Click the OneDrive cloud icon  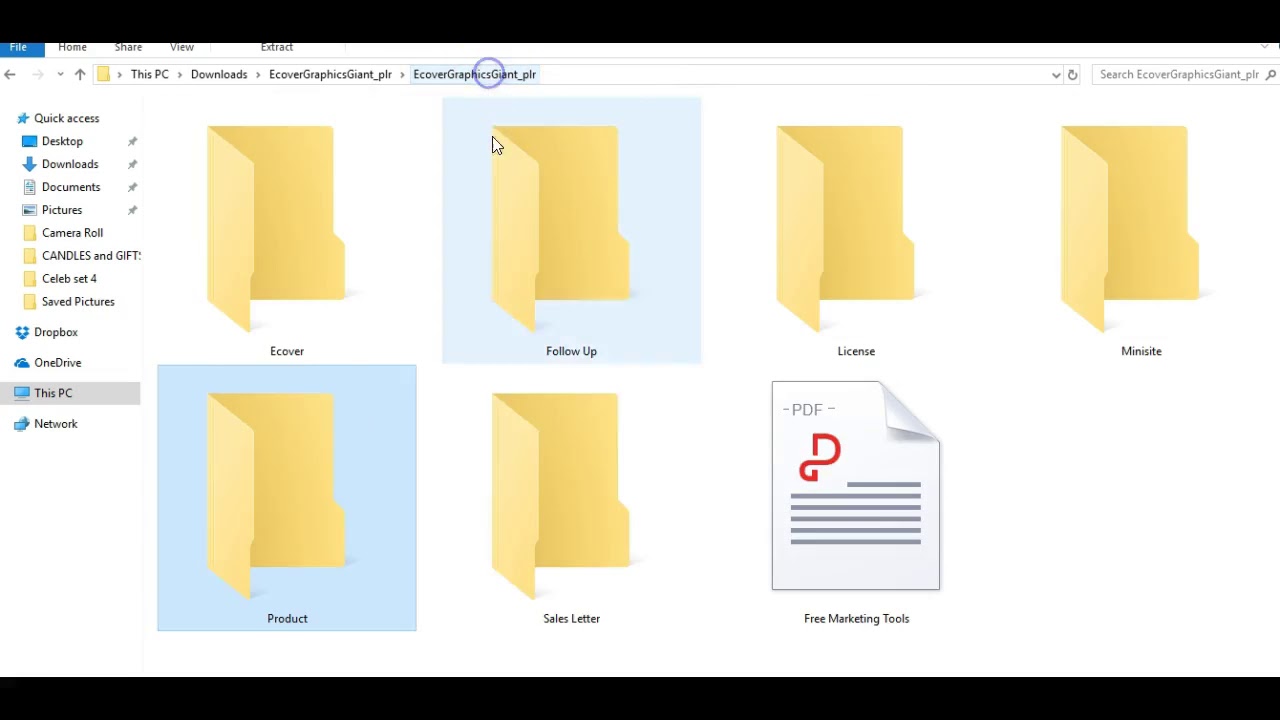(x=23, y=362)
